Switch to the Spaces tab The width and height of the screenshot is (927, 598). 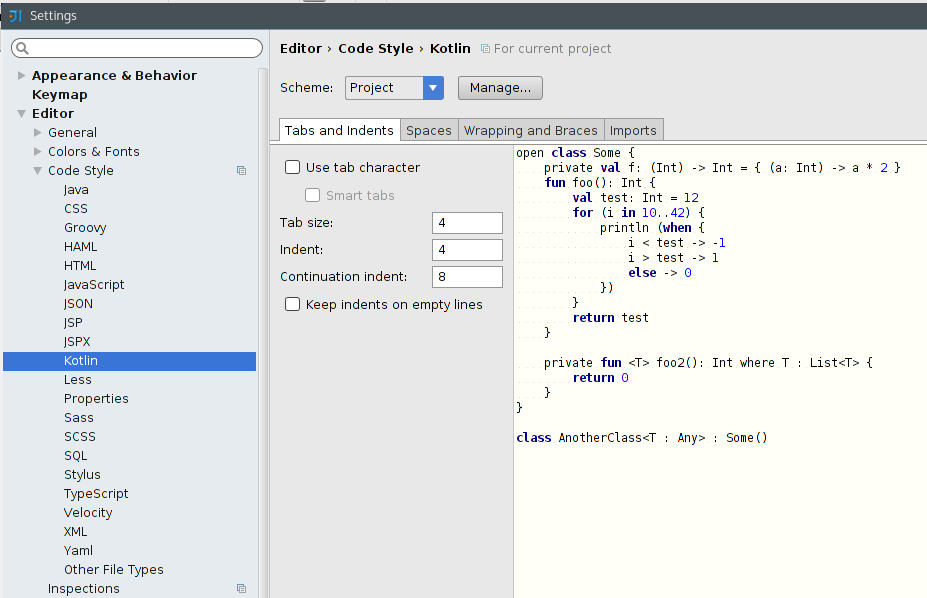click(x=428, y=130)
